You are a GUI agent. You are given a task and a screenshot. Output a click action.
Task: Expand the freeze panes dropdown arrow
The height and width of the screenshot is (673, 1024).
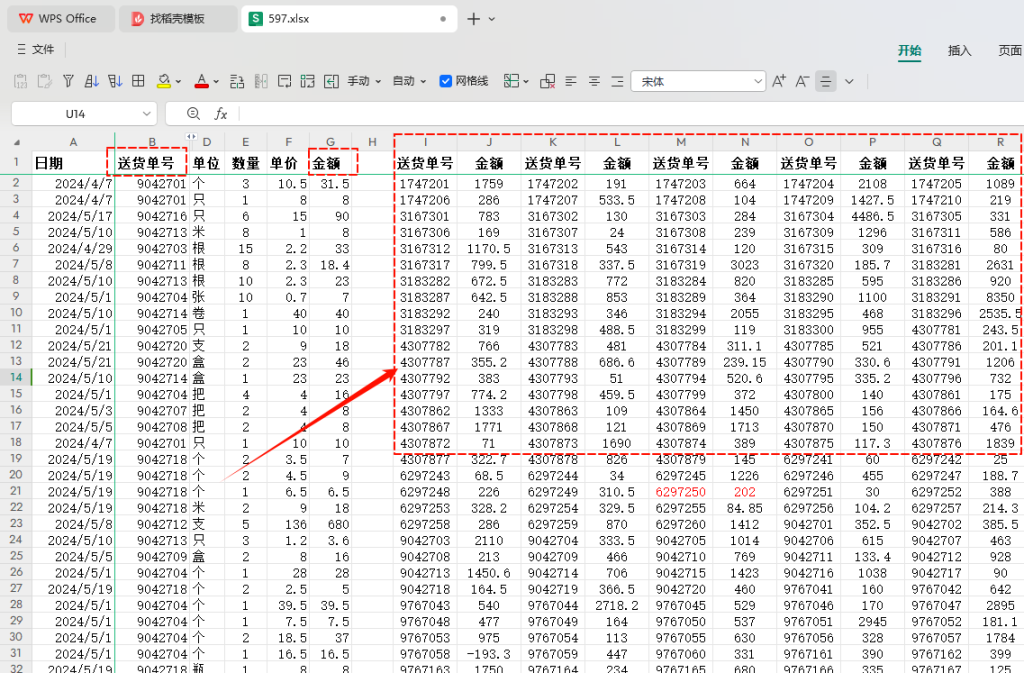pos(526,82)
